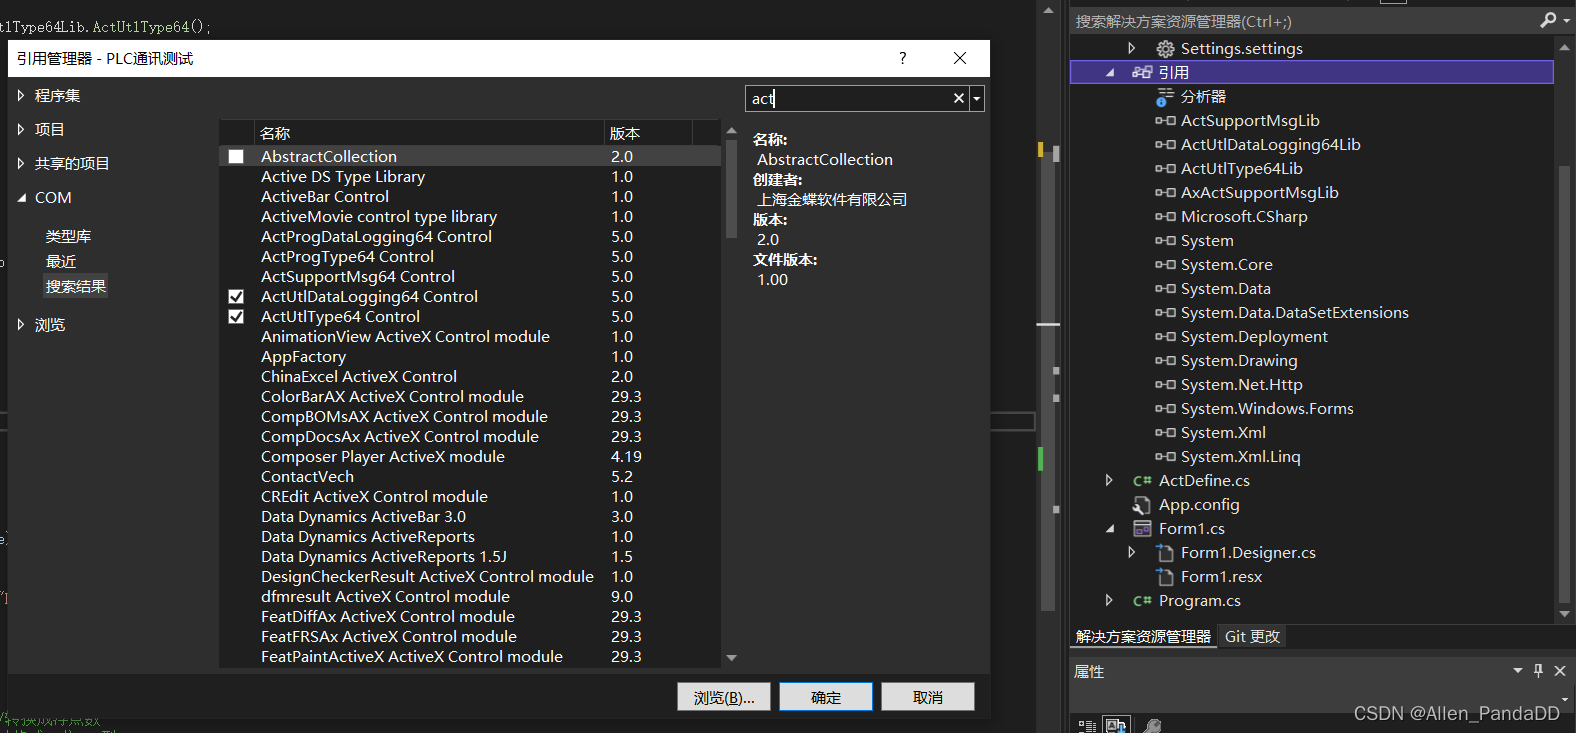Screen dimensions: 1576x733
Task: Click the reference list scroll down arrow
Action: [x=731, y=658]
